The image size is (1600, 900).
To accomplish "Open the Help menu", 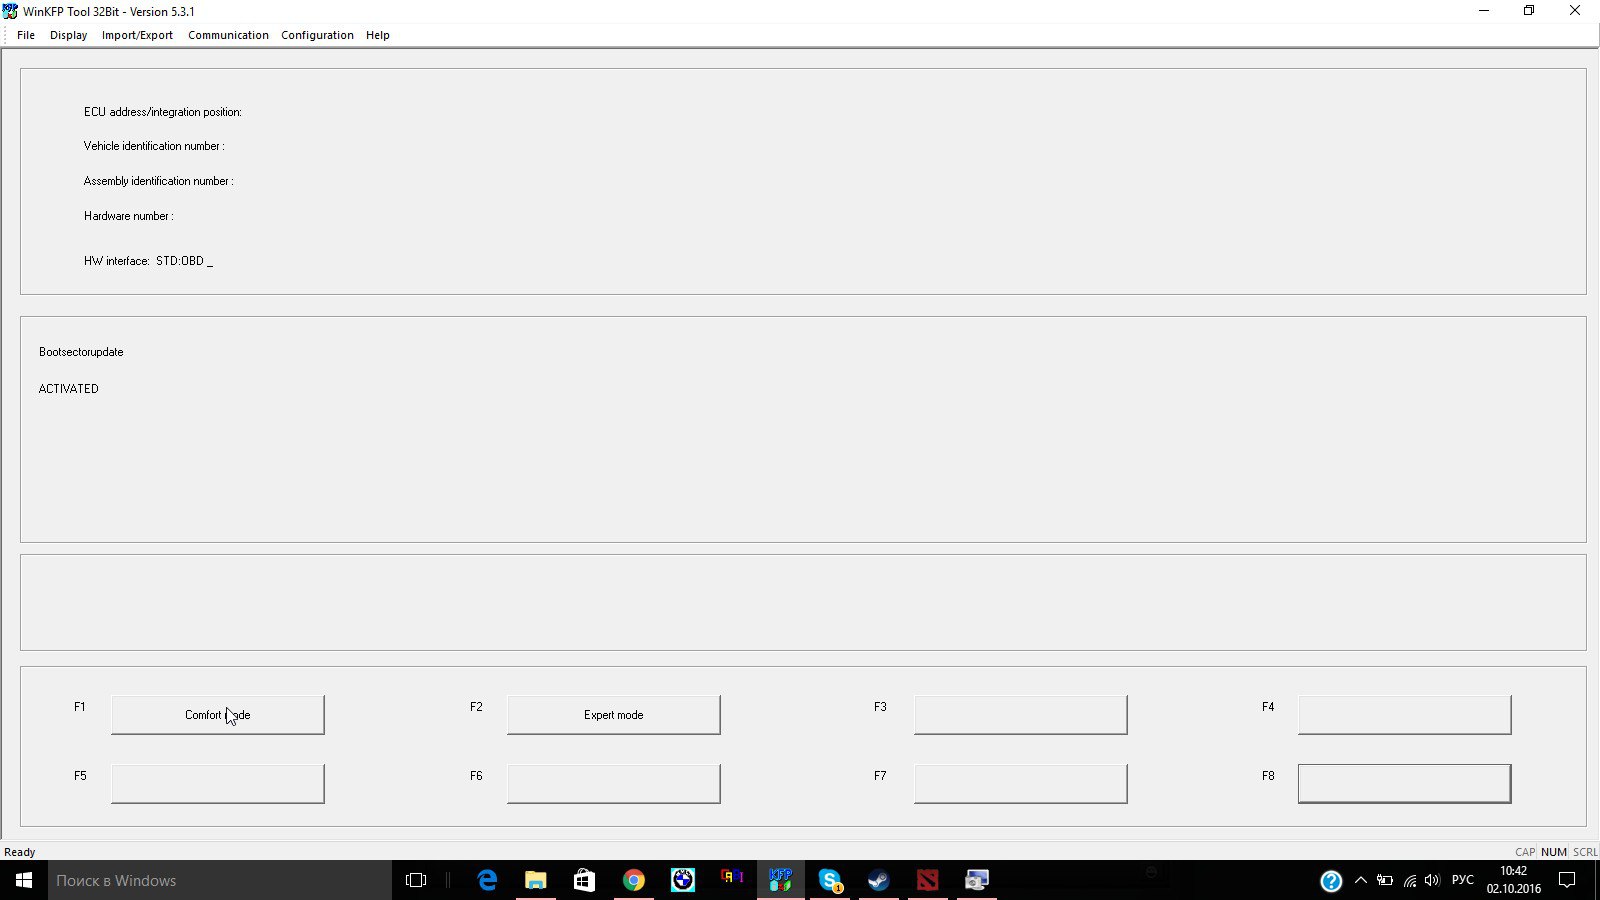I will pos(377,35).
